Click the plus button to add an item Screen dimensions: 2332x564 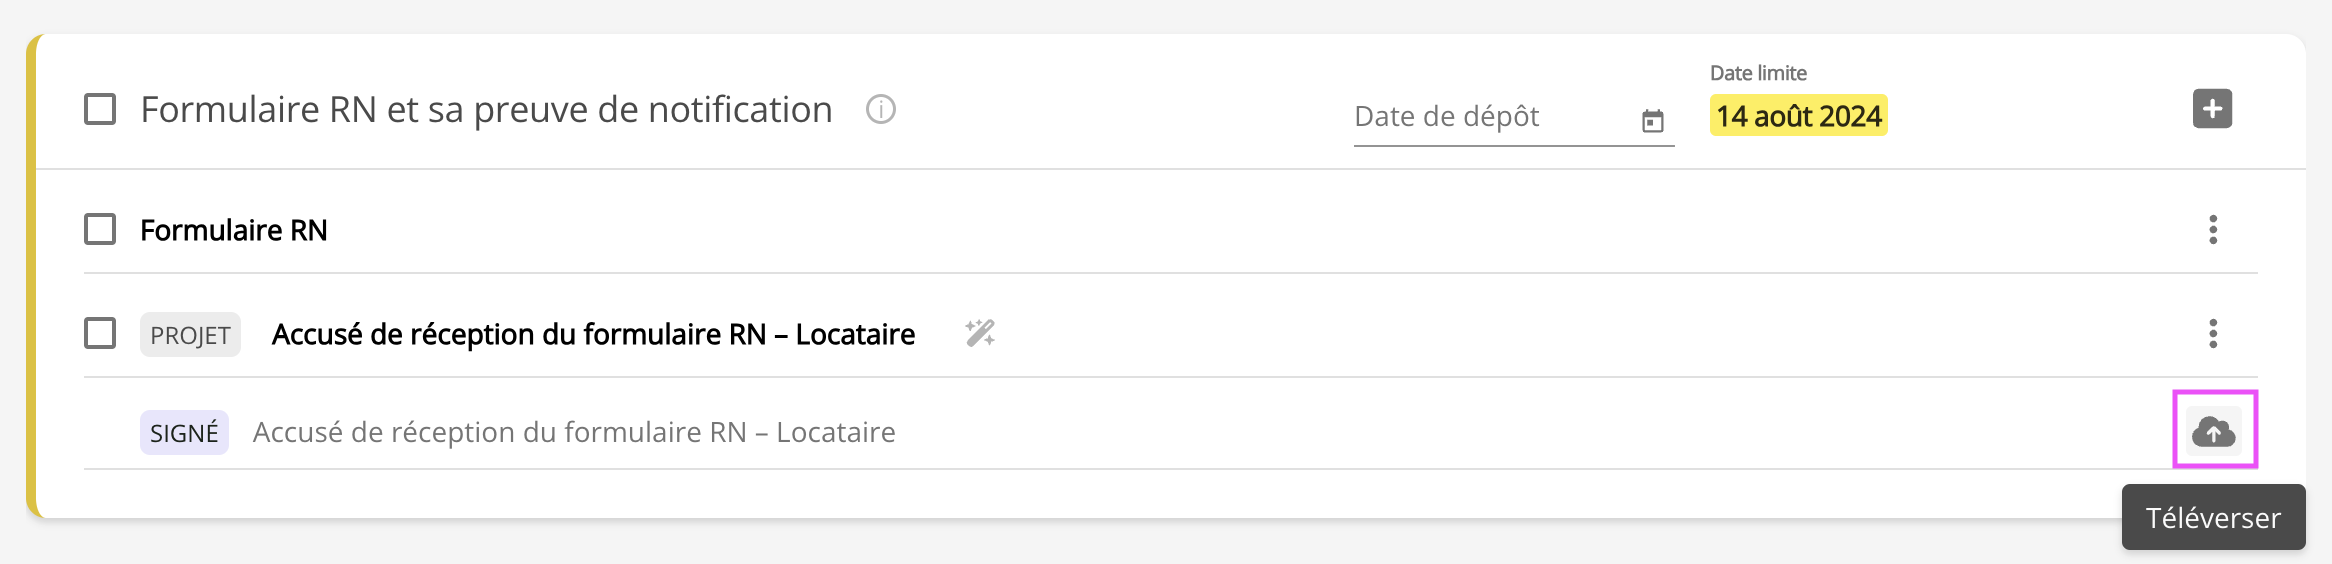pyautogui.click(x=2212, y=109)
